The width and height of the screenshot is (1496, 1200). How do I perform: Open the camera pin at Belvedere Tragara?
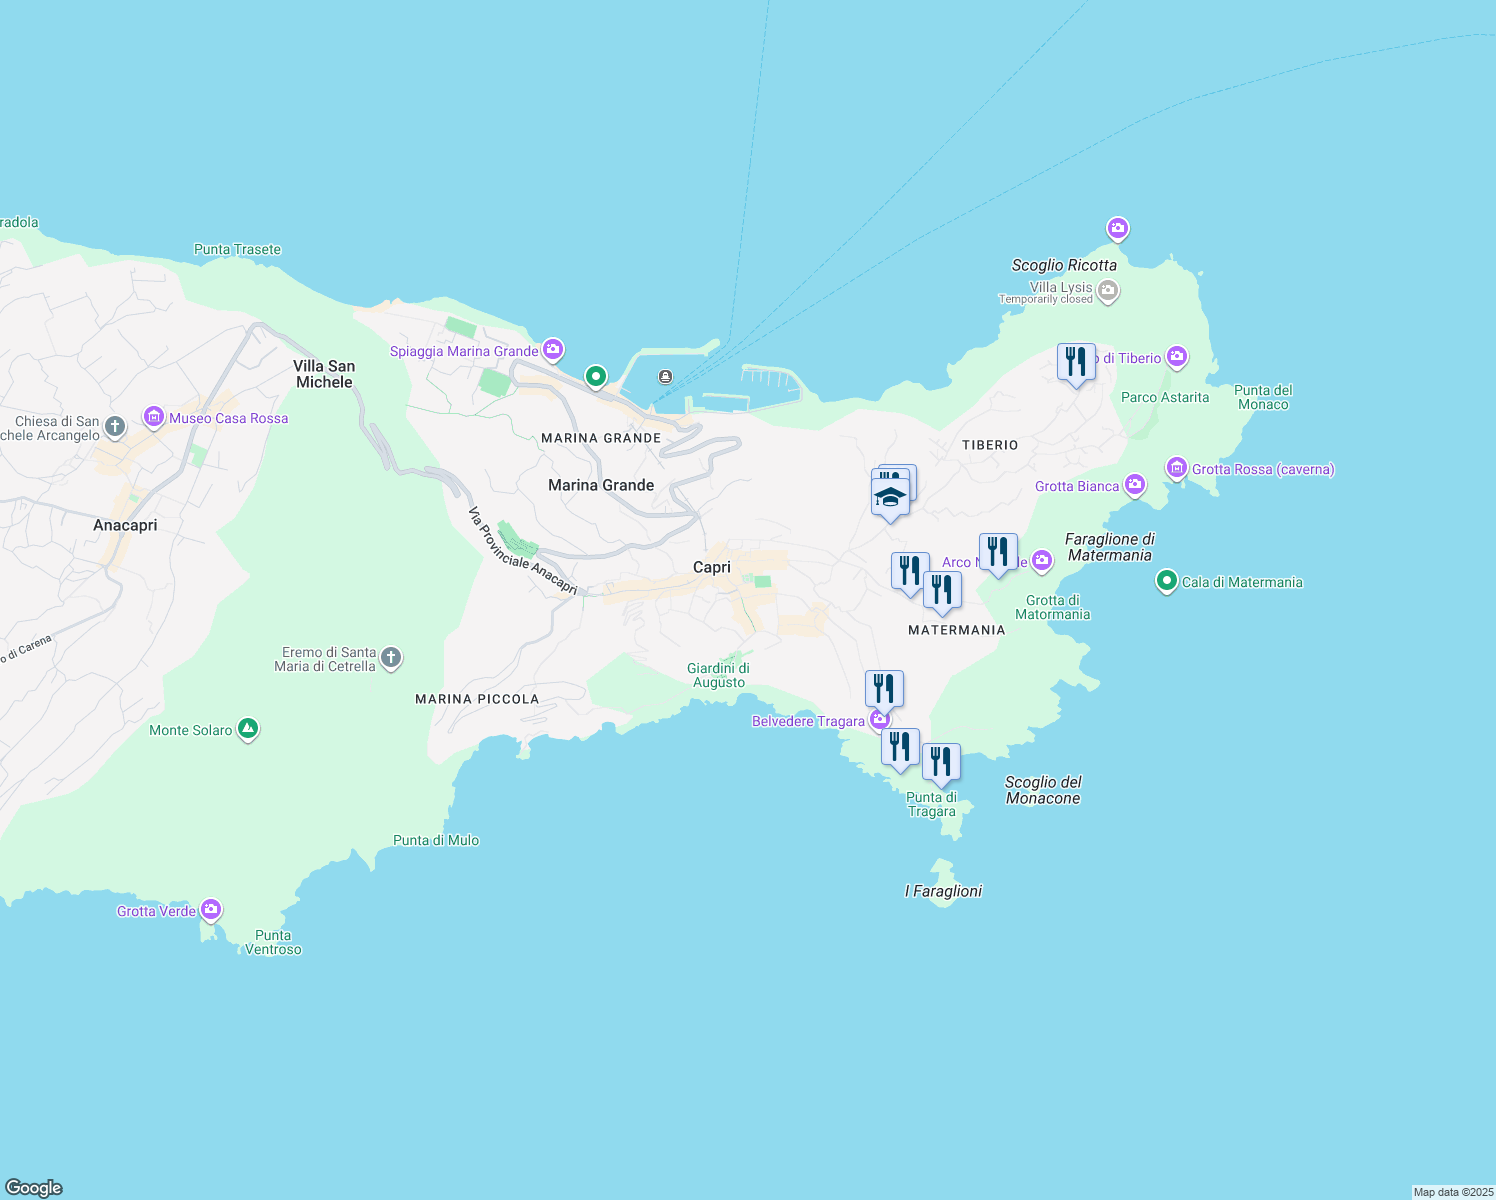tap(880, 718)
